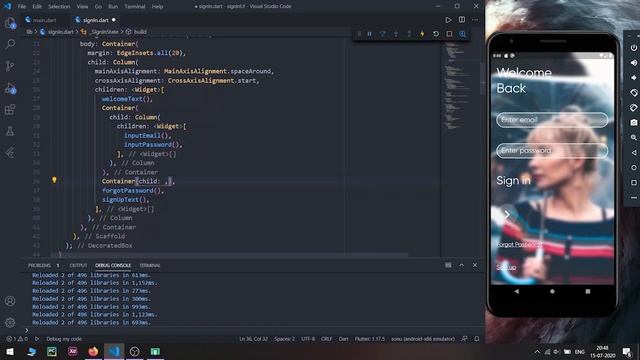The width and height of the screenshot is (640, 360).
Task: Click Enter password field in emulator
Action: [x=552, y=151]
